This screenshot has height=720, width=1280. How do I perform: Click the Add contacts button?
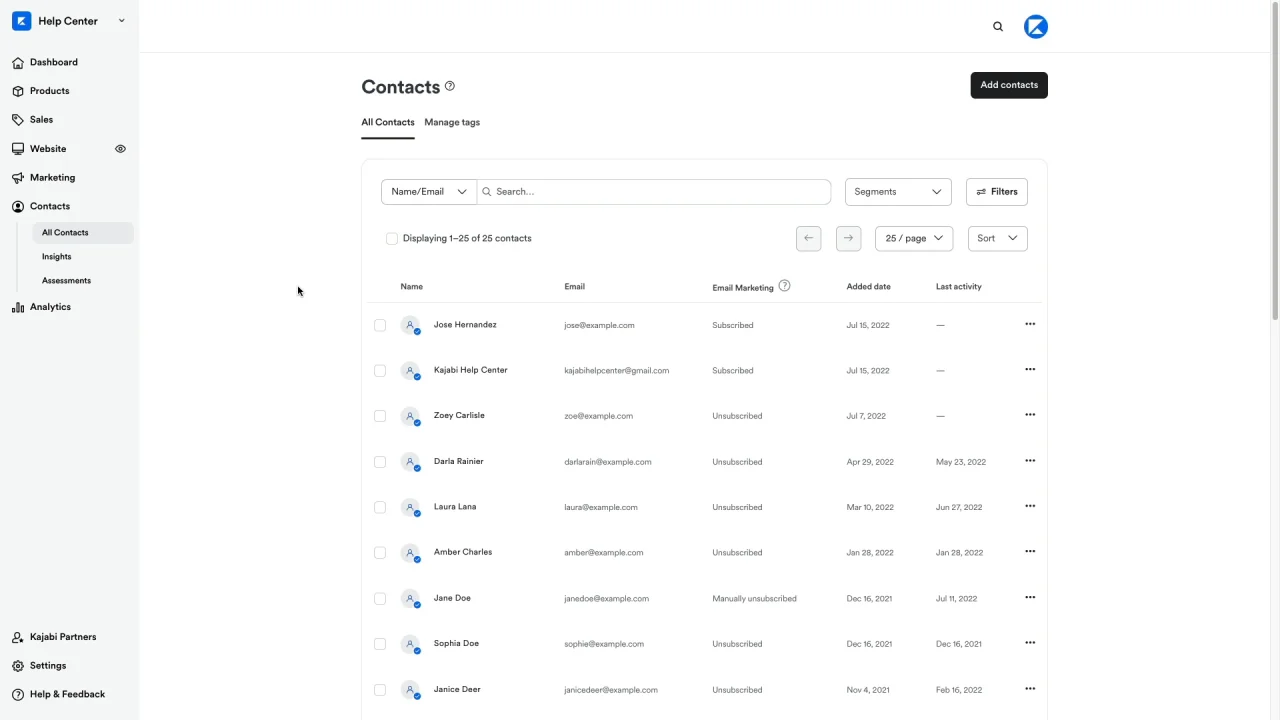[1009, 85]
